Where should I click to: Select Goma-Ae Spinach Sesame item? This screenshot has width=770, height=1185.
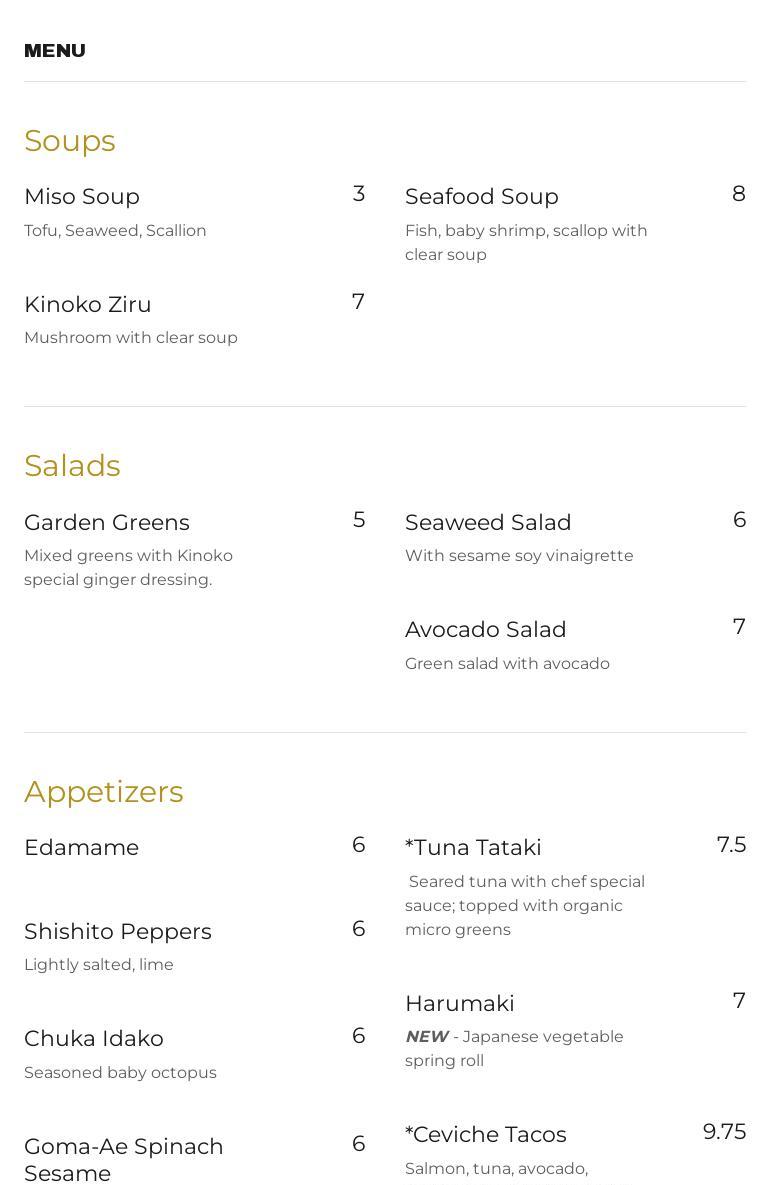coord(124,1159)
